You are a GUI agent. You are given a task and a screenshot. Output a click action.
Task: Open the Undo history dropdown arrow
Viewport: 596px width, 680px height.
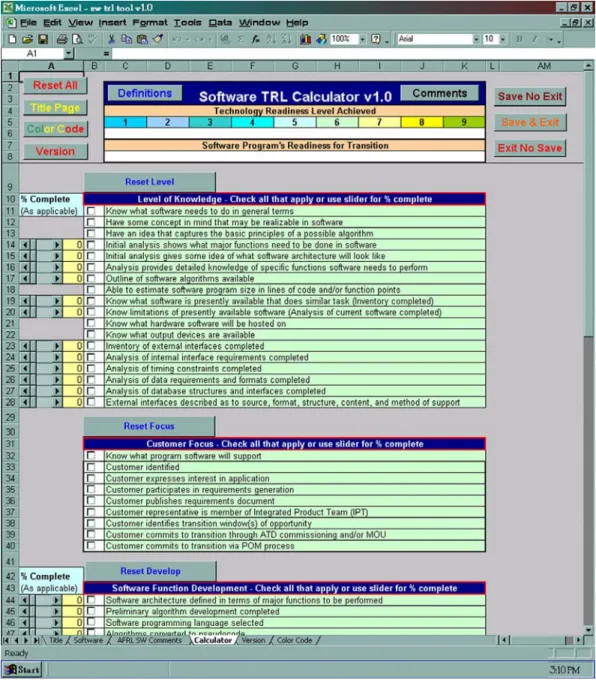pyautogui.click(x=188, y=39)
